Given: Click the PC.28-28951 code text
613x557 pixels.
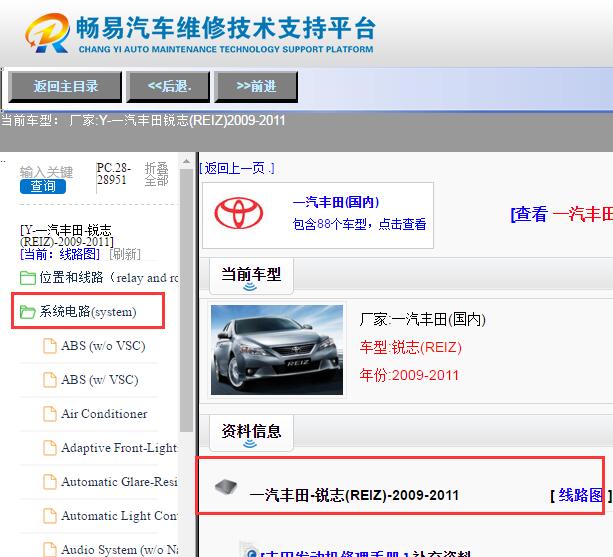Looking at the screenshot, I should point(113,174).
